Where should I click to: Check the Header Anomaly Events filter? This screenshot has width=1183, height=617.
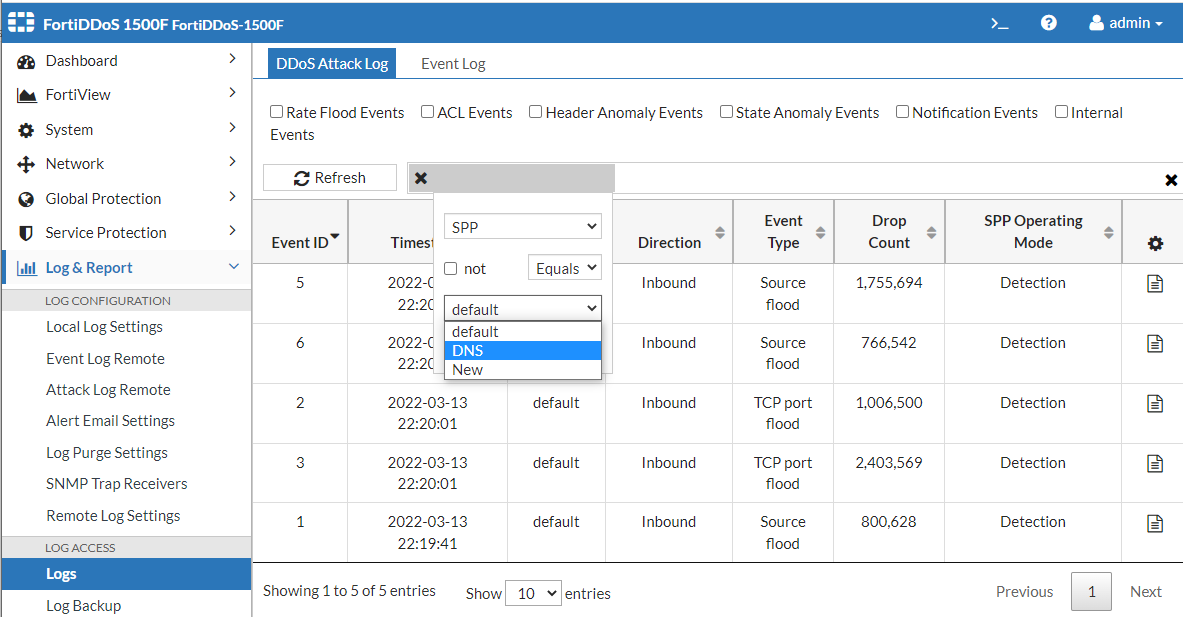535,112
